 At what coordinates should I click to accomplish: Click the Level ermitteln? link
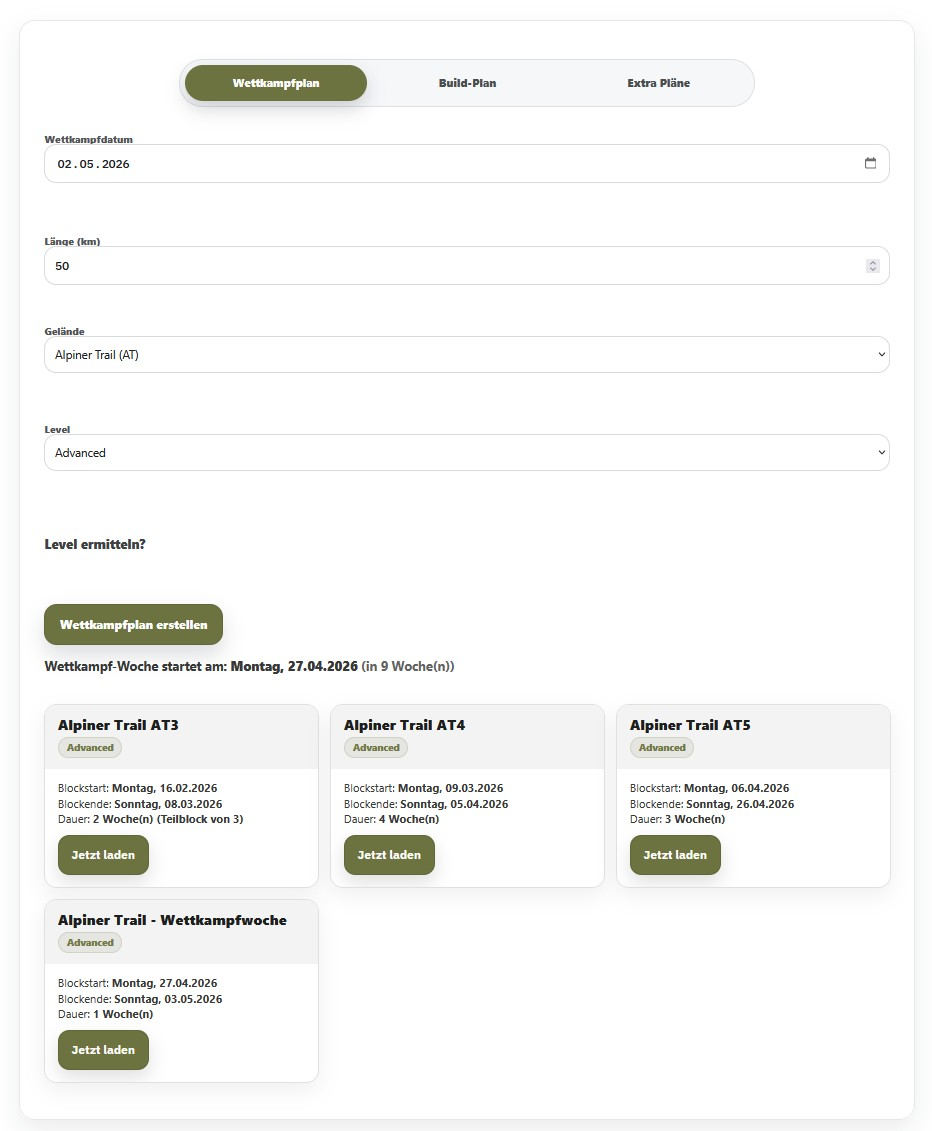(x=95, y=545)
